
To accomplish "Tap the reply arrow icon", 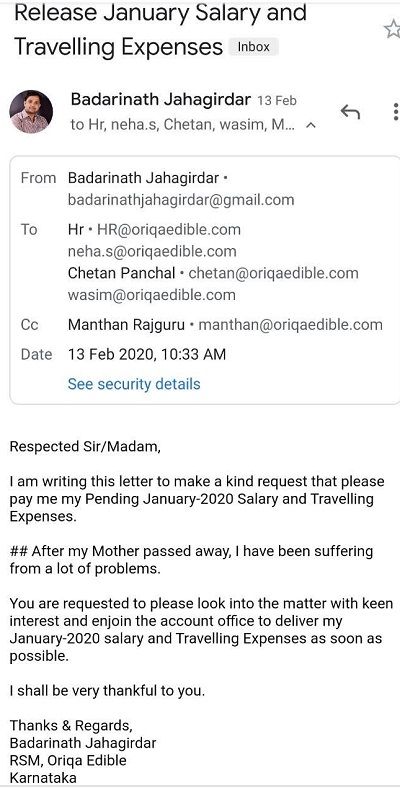I will [x=350, y=111].
